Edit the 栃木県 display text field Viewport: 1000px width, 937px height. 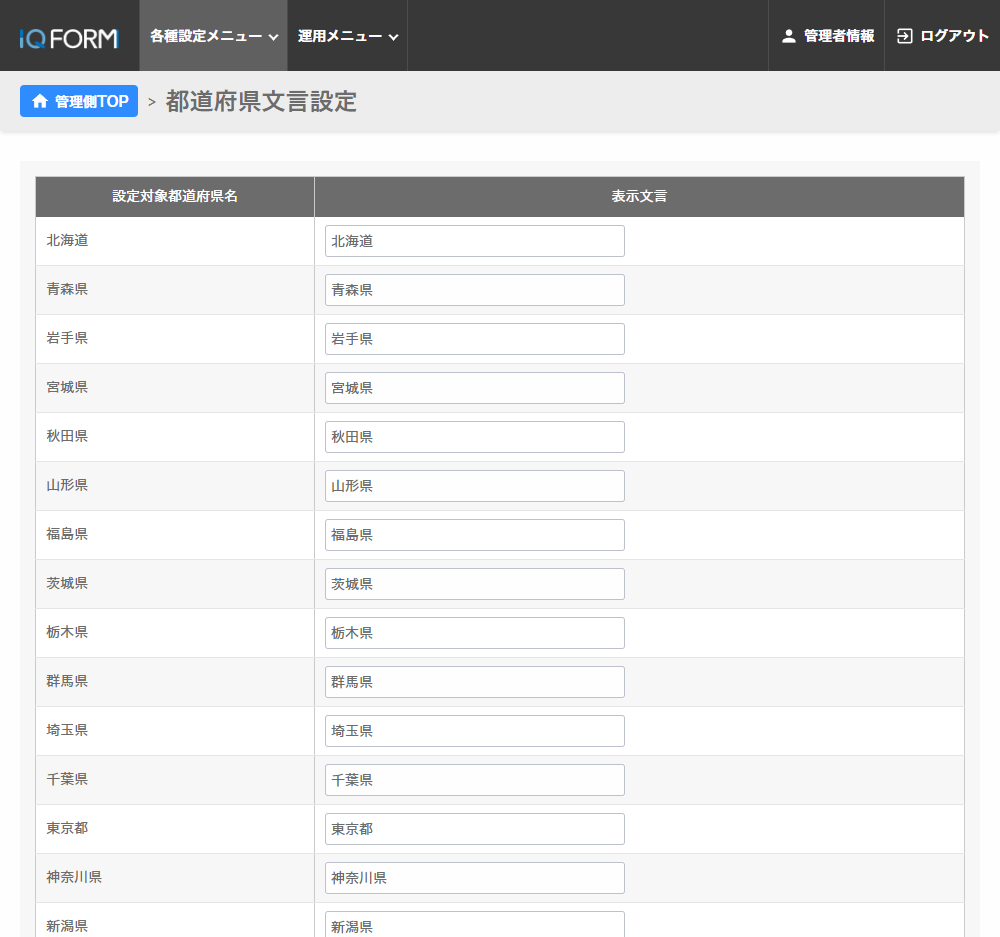pyautogui.click(x=474, y=633)
